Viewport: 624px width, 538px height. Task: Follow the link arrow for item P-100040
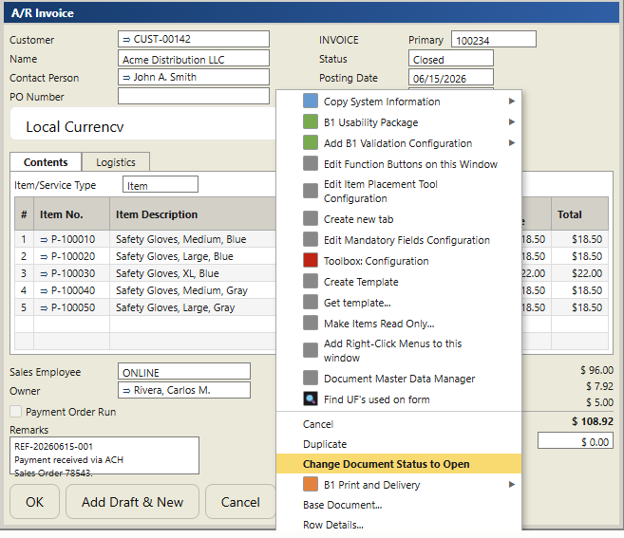pos(44,291)
